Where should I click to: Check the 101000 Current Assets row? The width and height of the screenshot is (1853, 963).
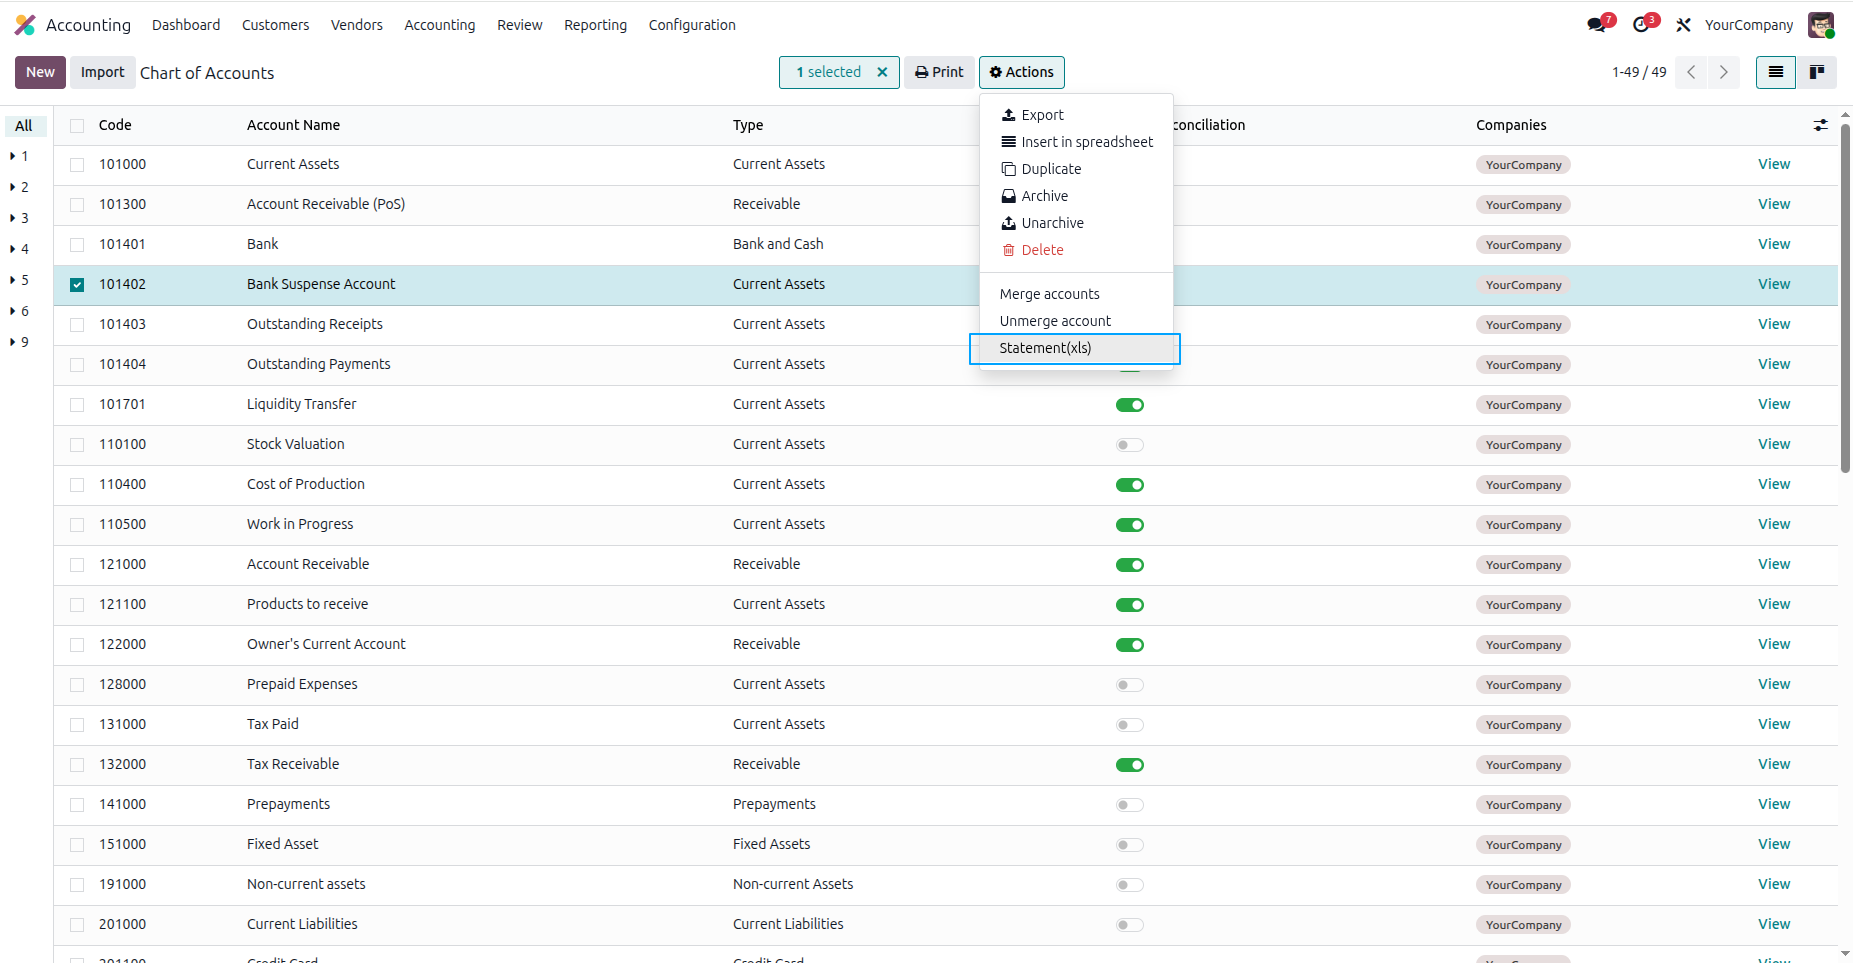click(77, 165)
